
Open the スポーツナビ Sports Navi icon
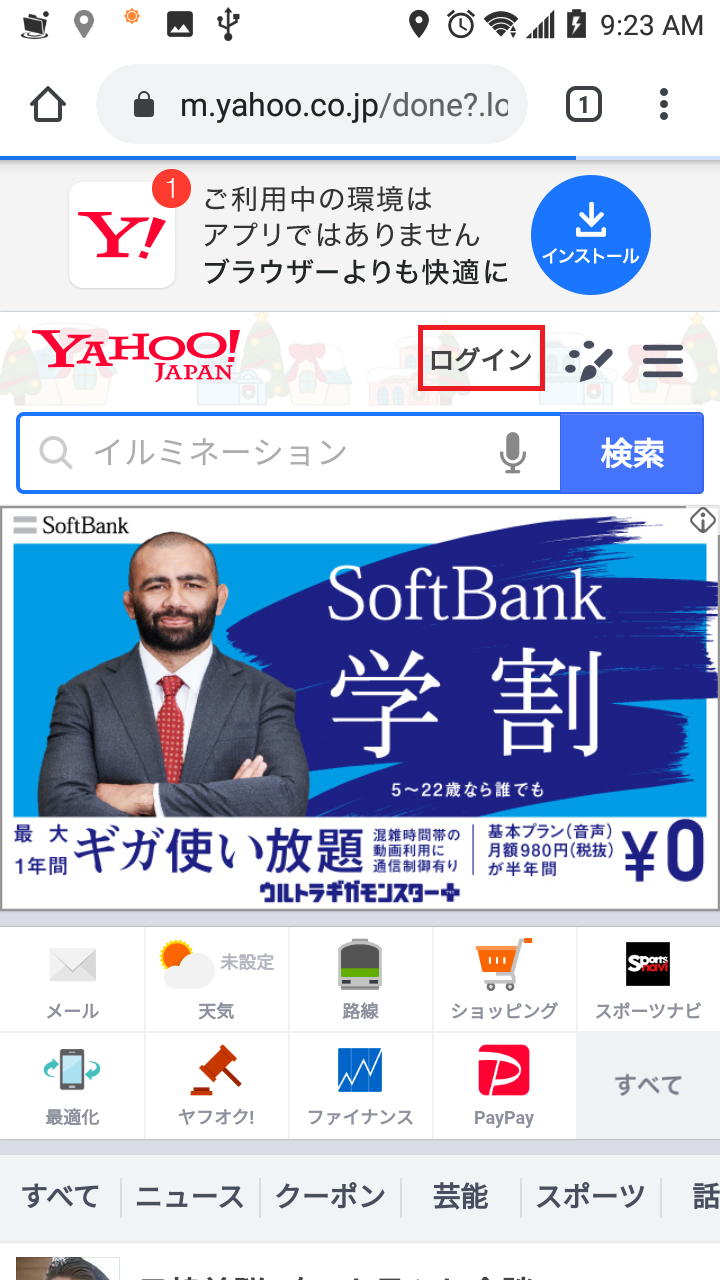click(x=648, y=980)
